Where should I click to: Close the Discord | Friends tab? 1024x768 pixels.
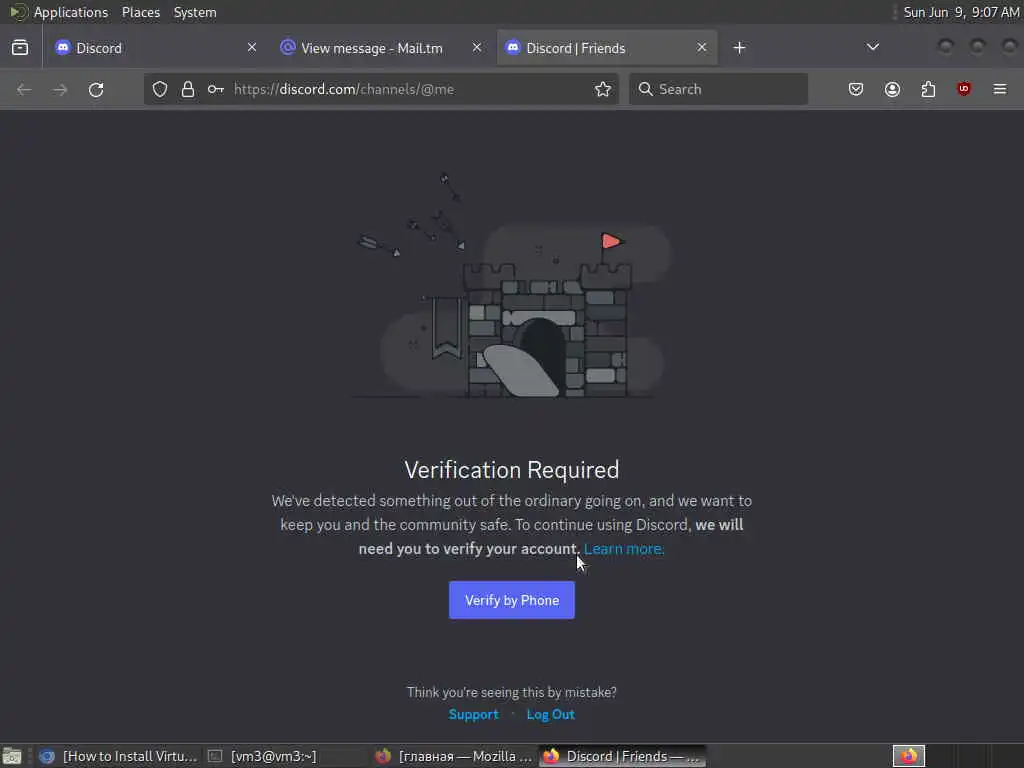pos(701,48)
